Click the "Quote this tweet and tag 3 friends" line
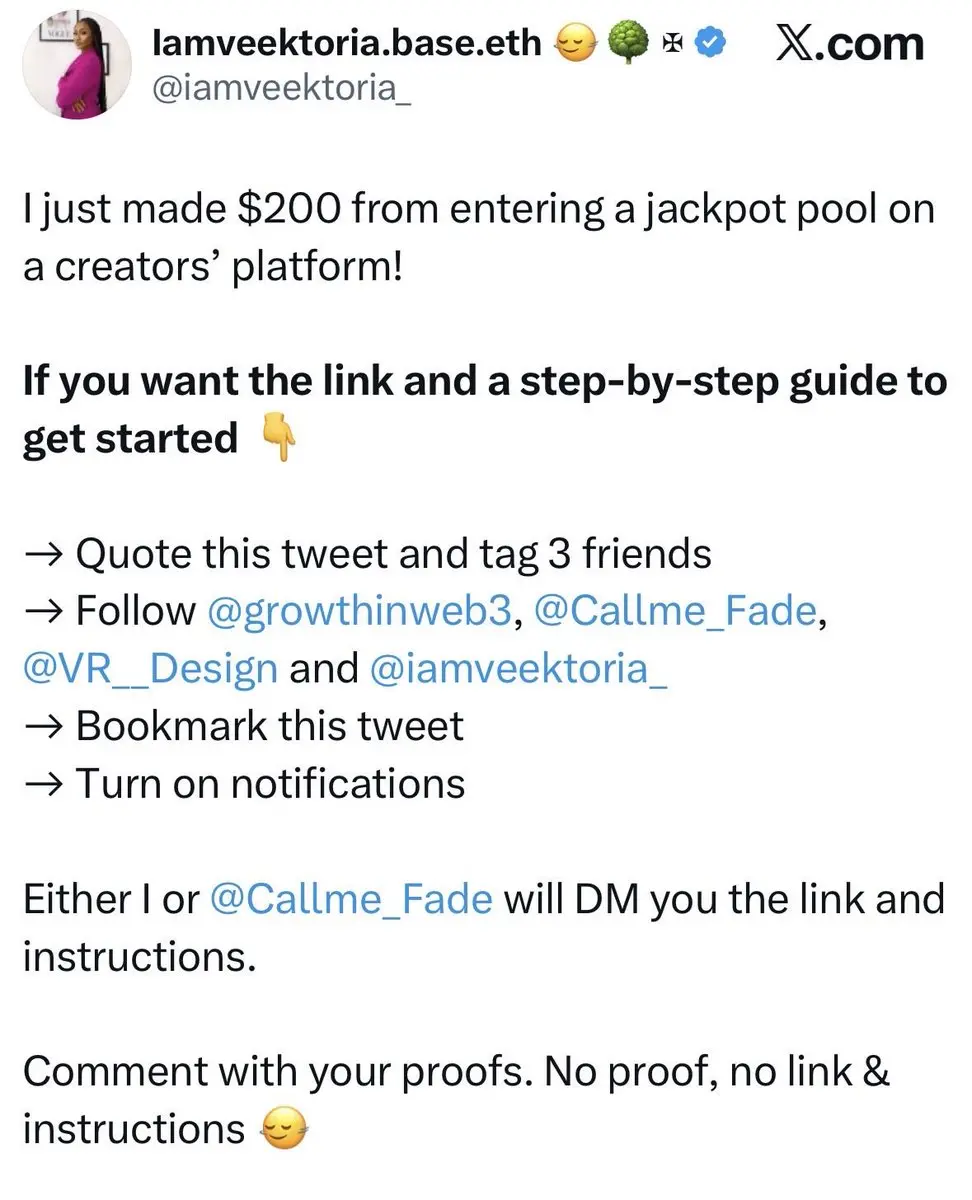The image size is (972, 1200). tap(393, 553)
